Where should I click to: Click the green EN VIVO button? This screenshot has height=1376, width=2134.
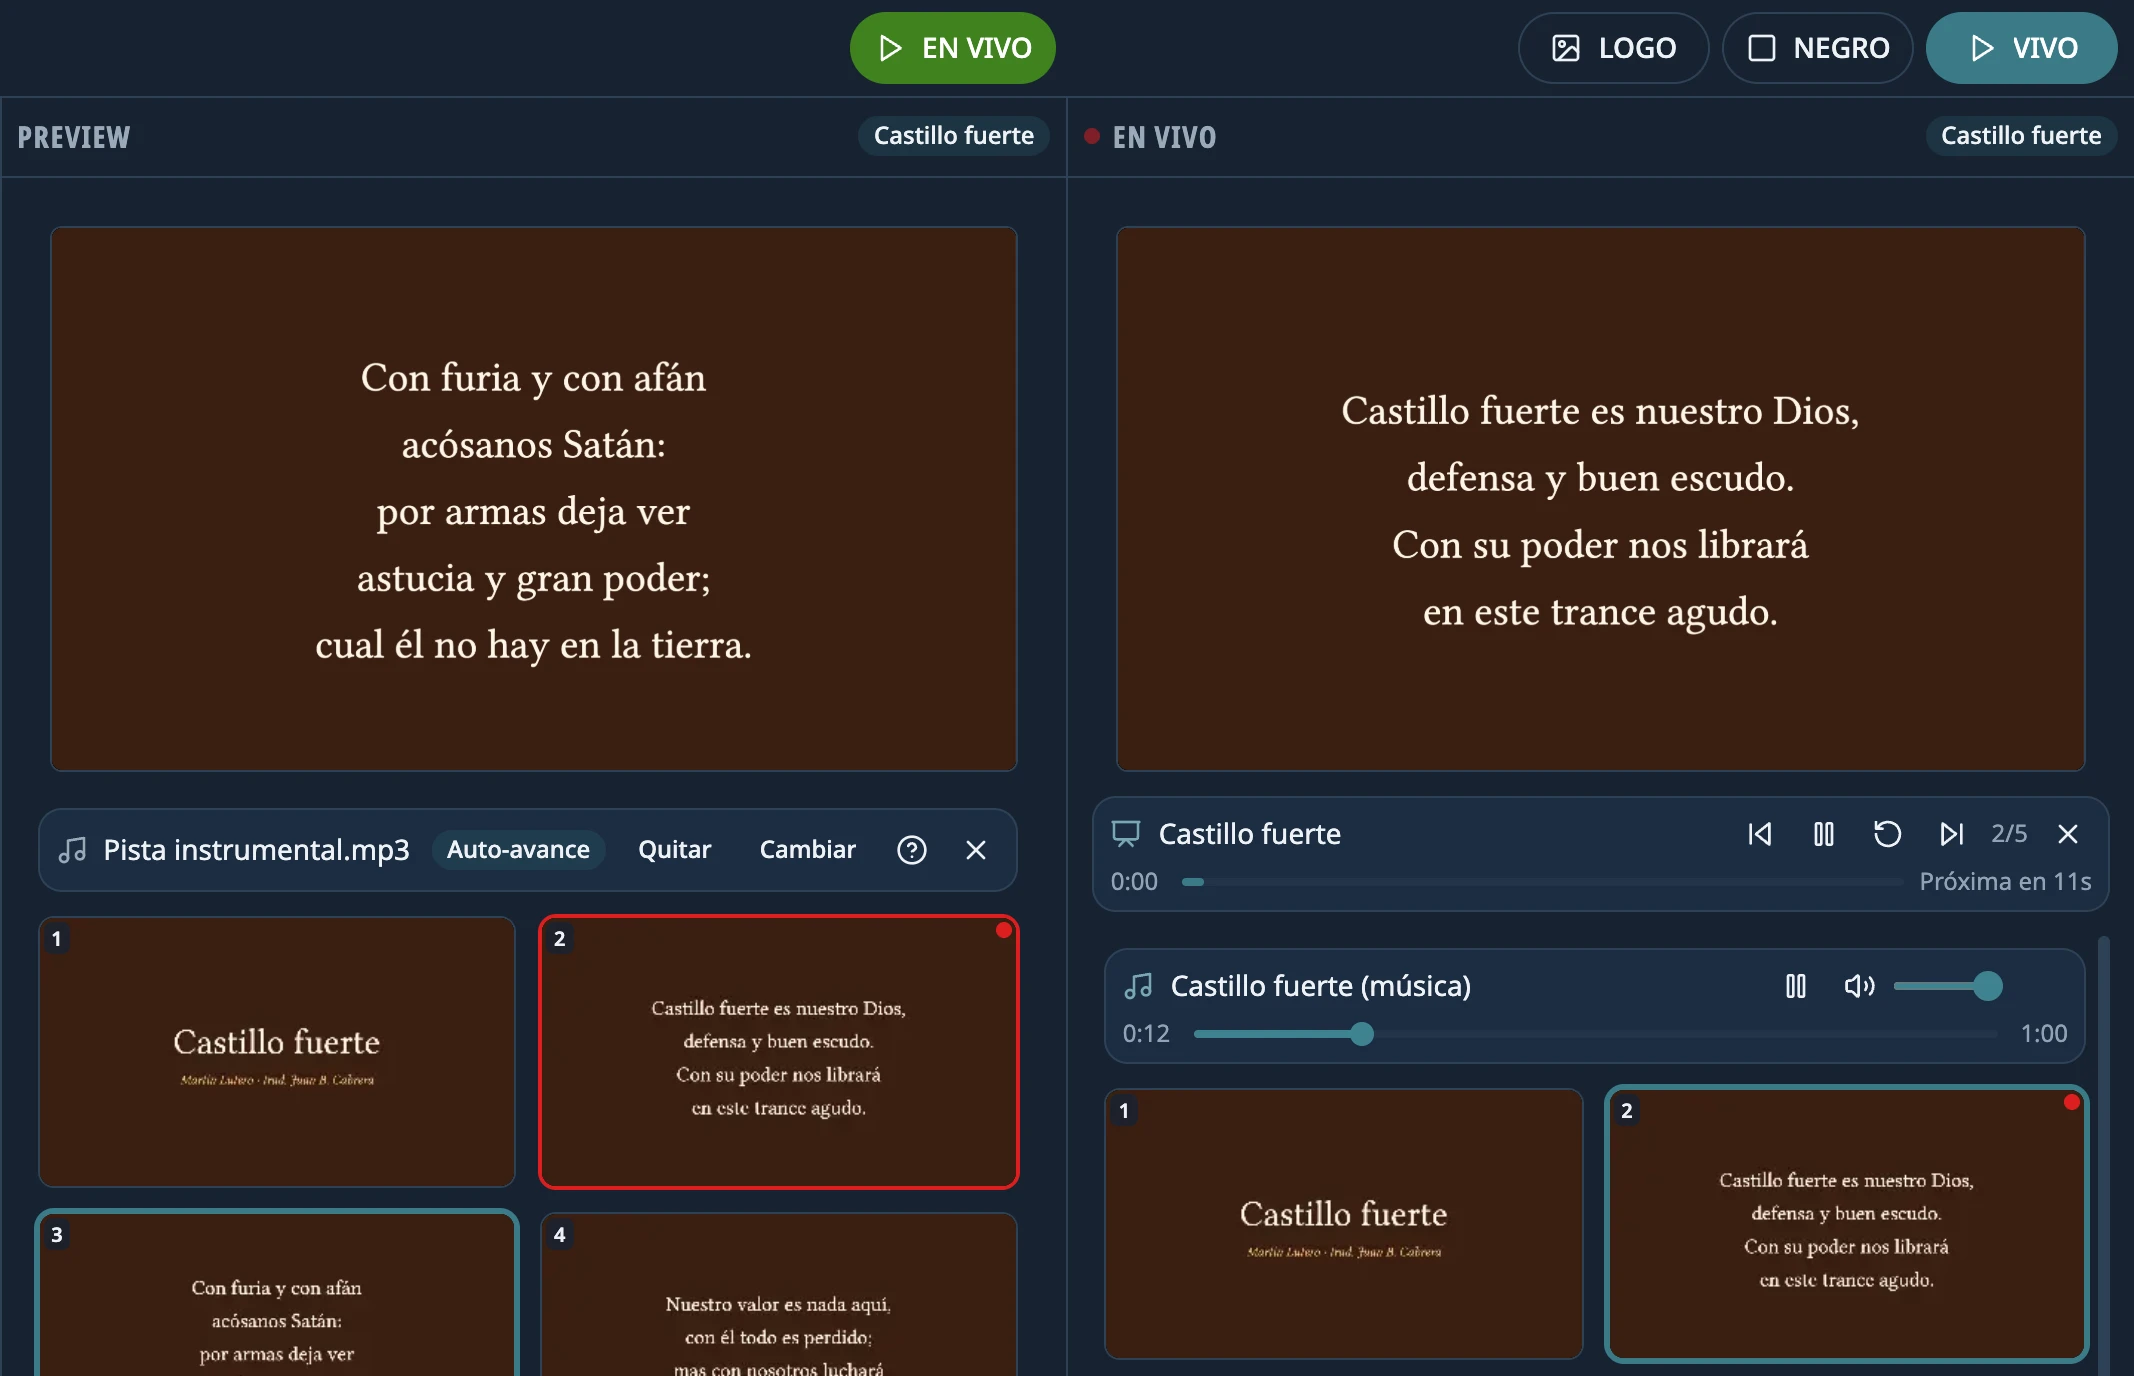pyautogui.click(x=952, y=48)
